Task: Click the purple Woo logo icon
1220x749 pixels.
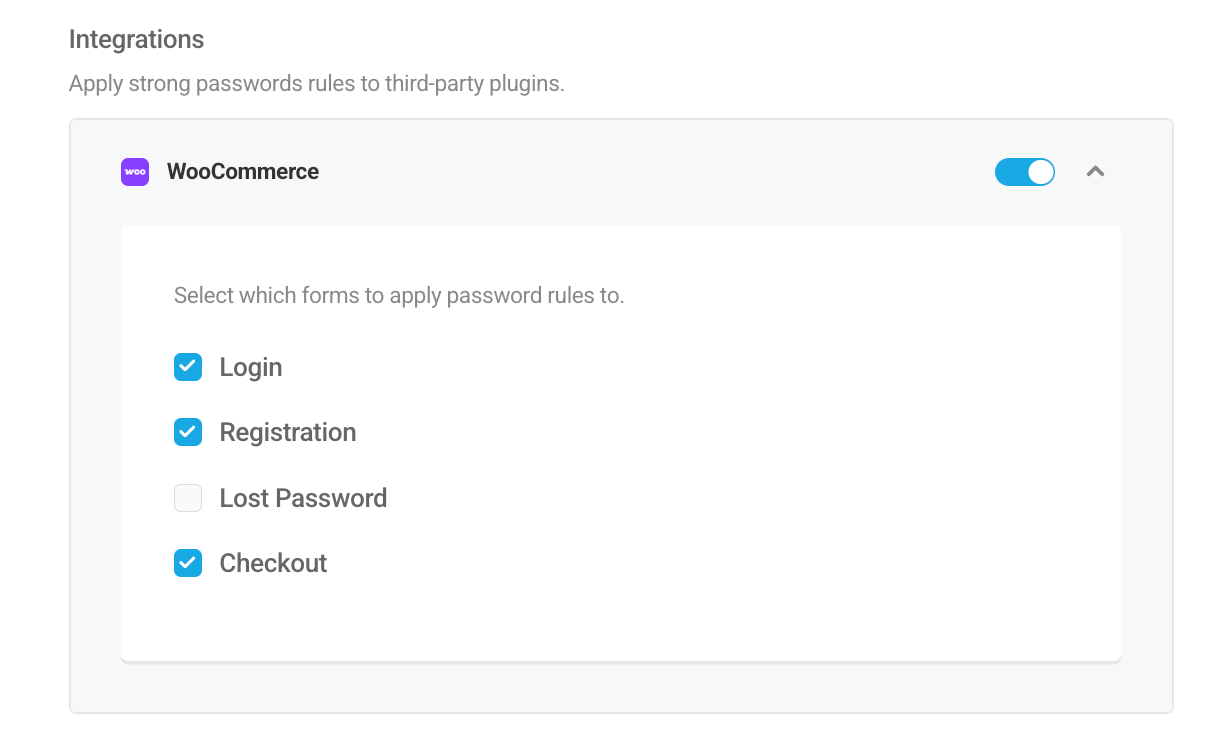Action: (x=135, y=172)
